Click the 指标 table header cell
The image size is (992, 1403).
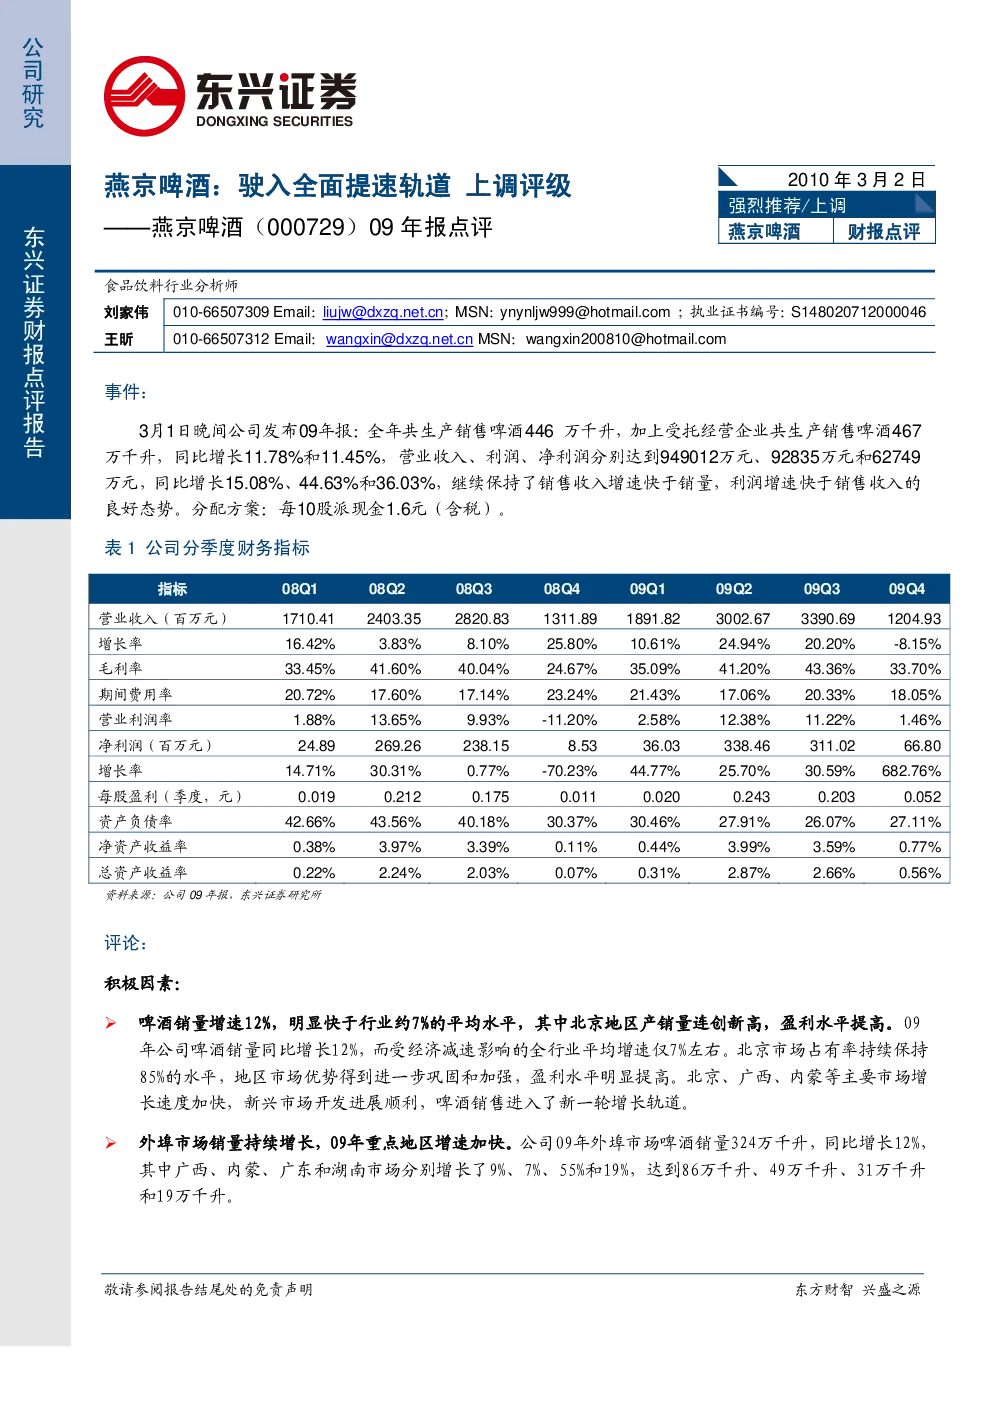172,589
